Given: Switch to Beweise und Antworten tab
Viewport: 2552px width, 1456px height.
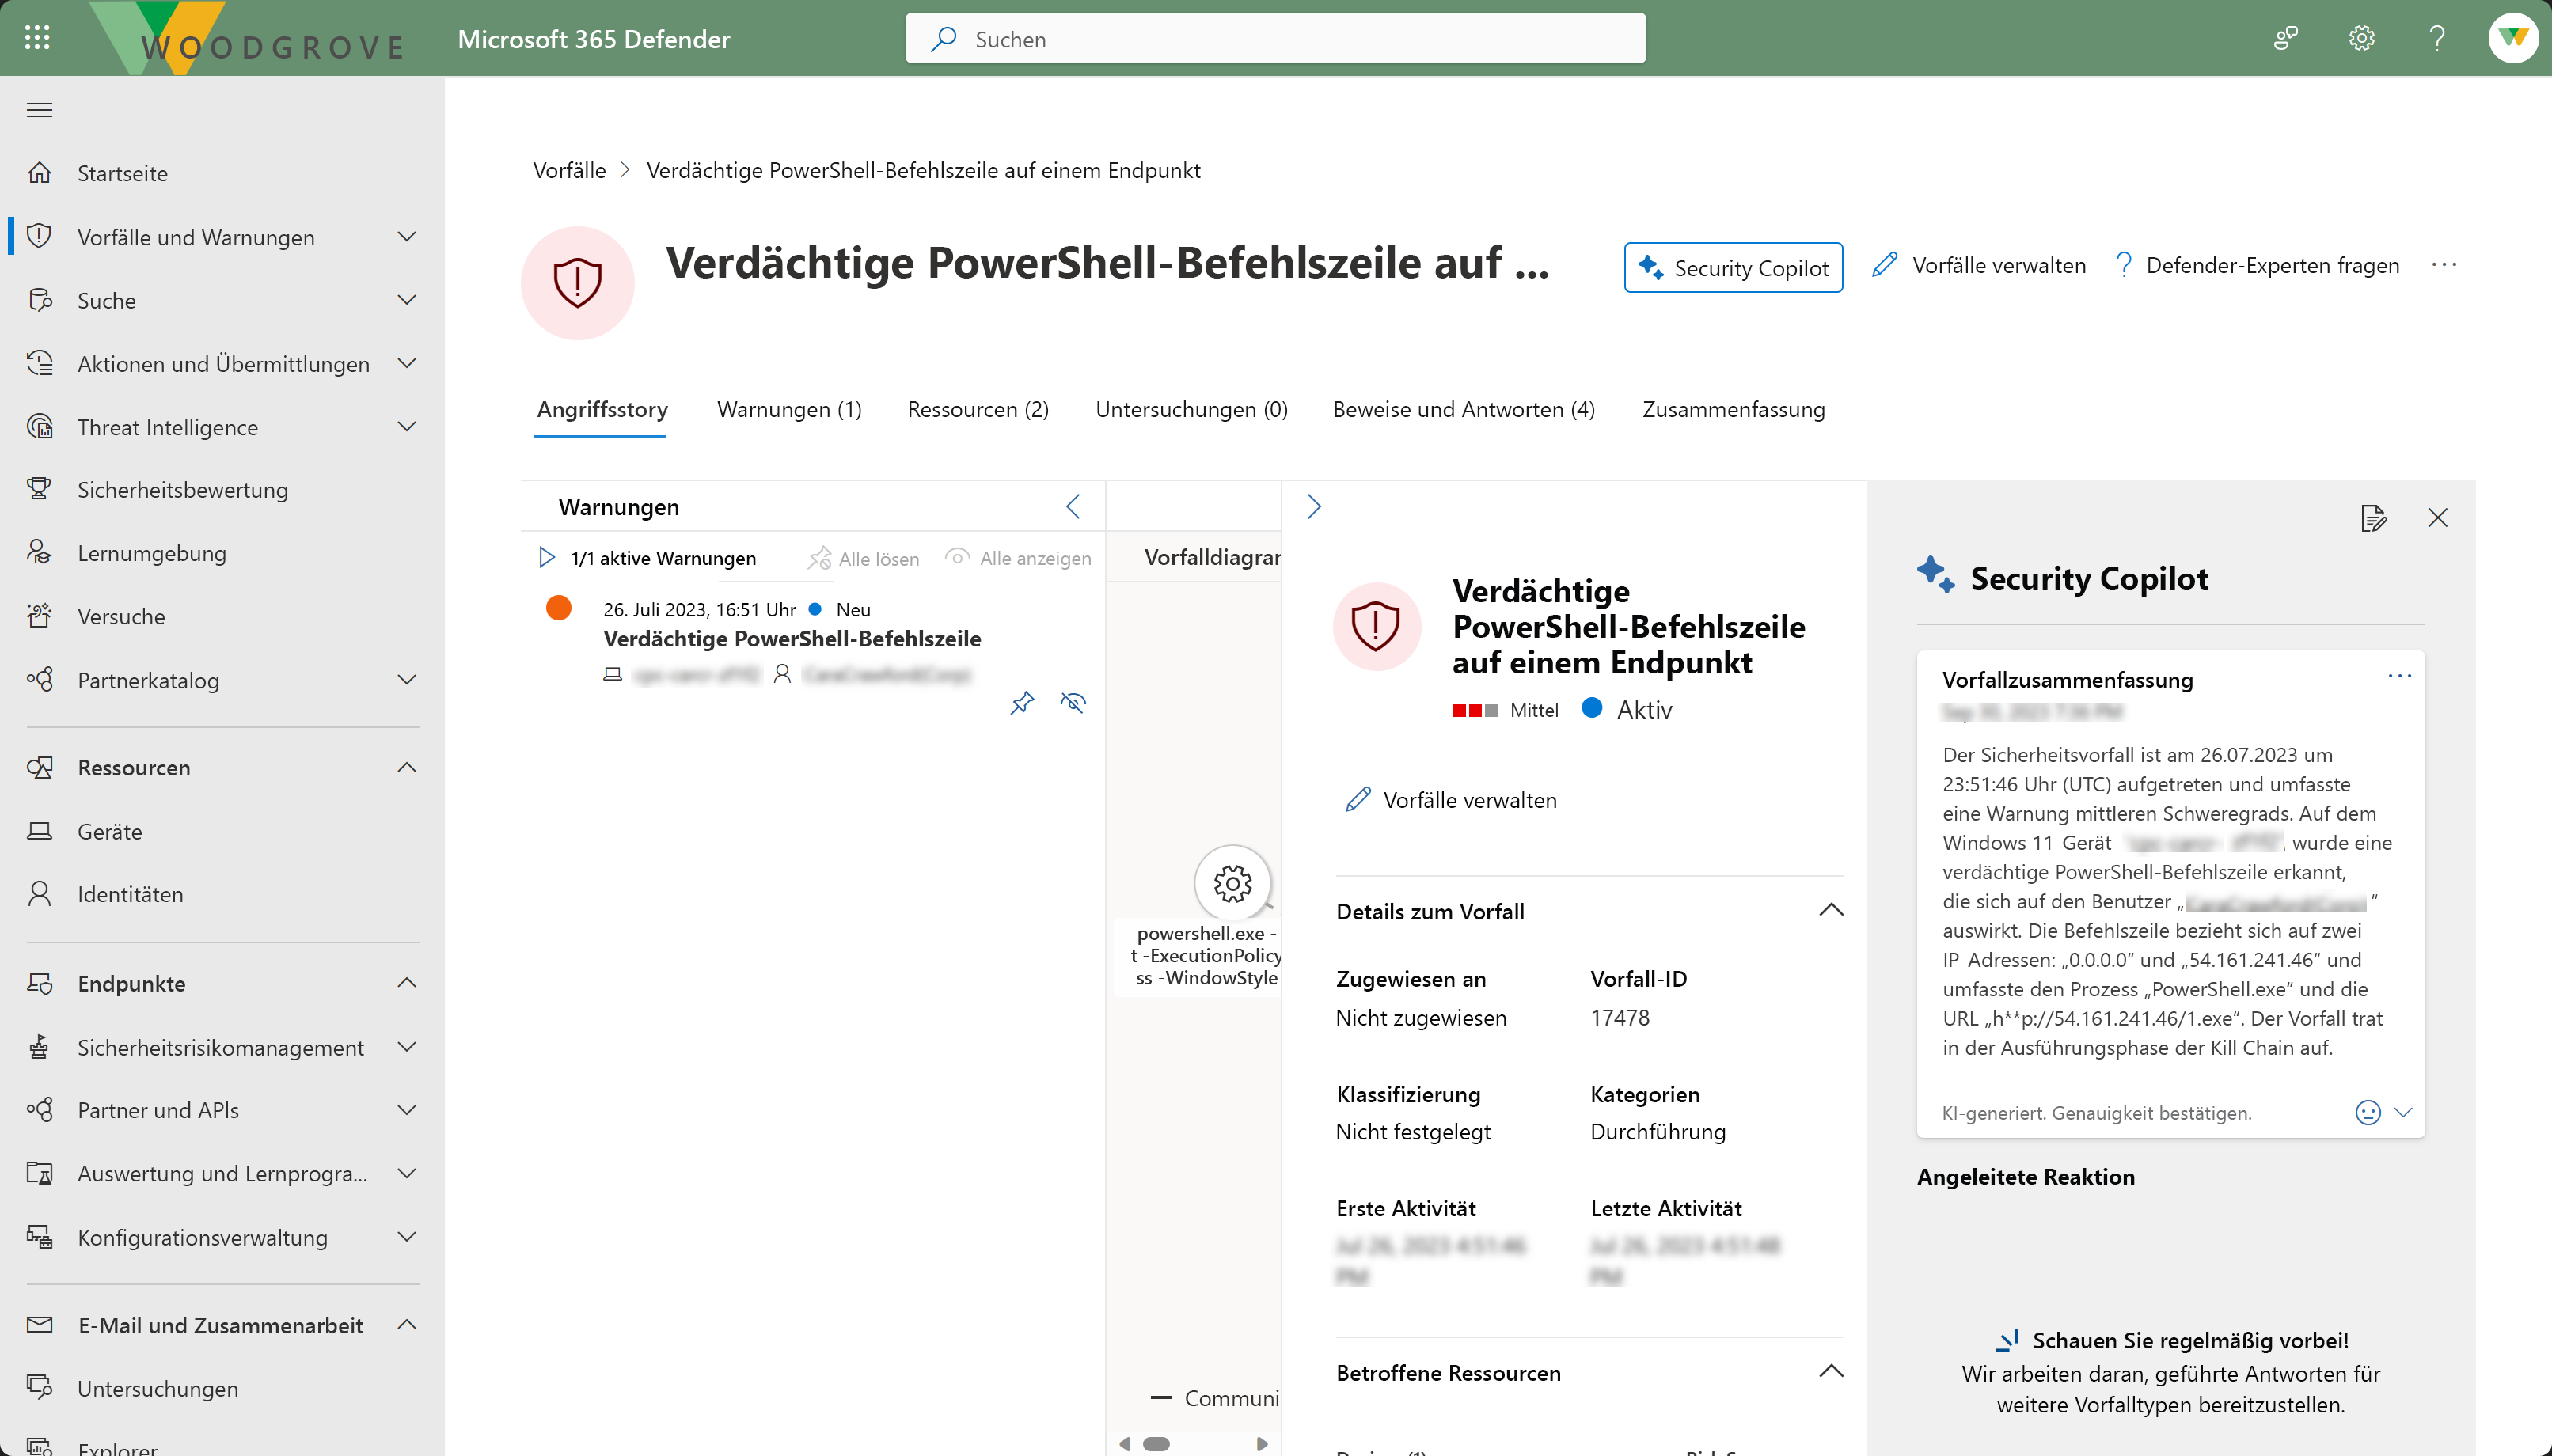Looking at the screenshot, I should coord(1463,409).
